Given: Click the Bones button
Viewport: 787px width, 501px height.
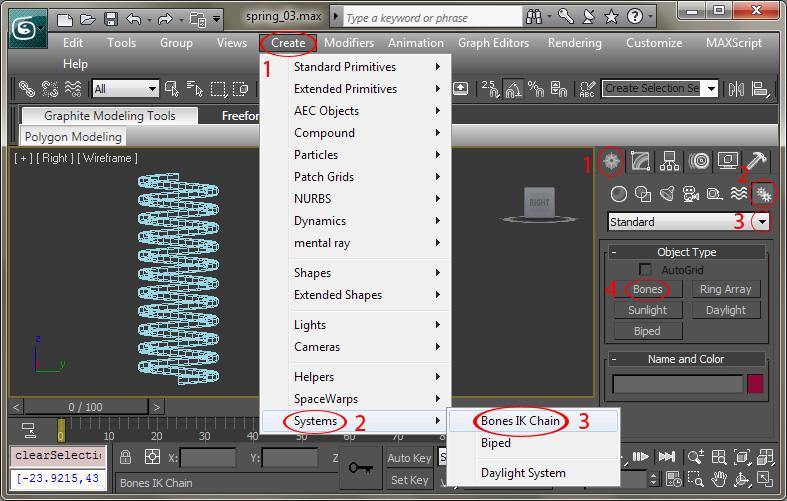Looking at the screenshot, I should (648, 289).
